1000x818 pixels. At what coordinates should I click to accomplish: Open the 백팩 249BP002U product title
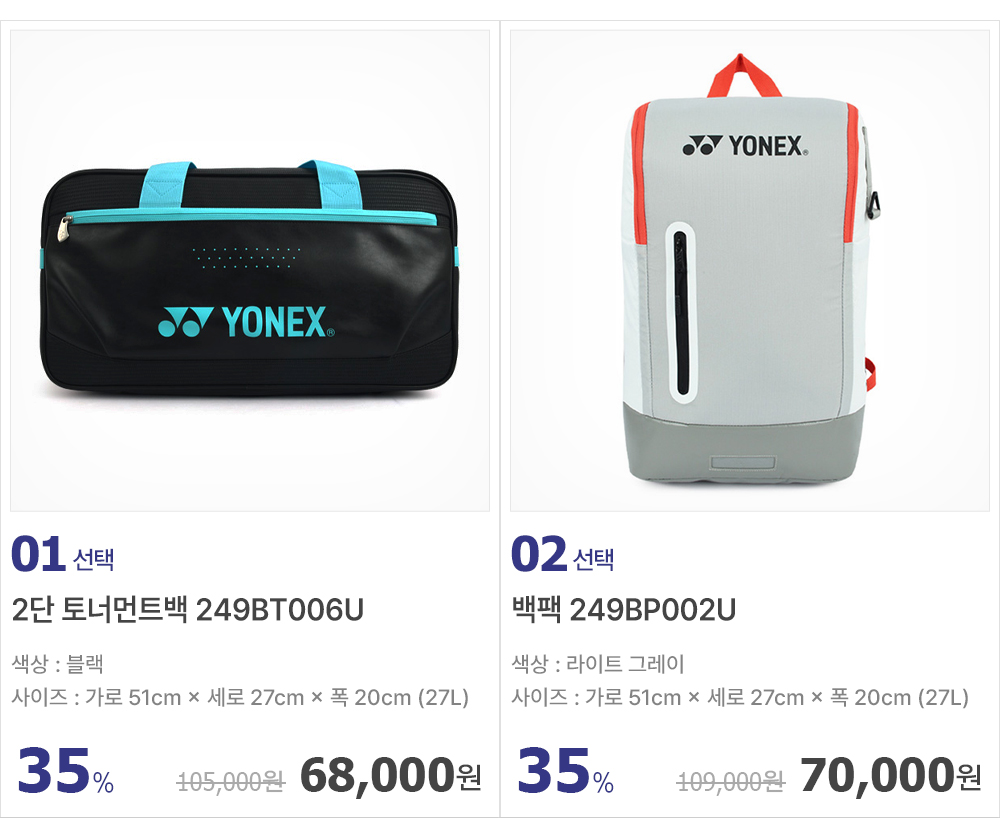624,610
